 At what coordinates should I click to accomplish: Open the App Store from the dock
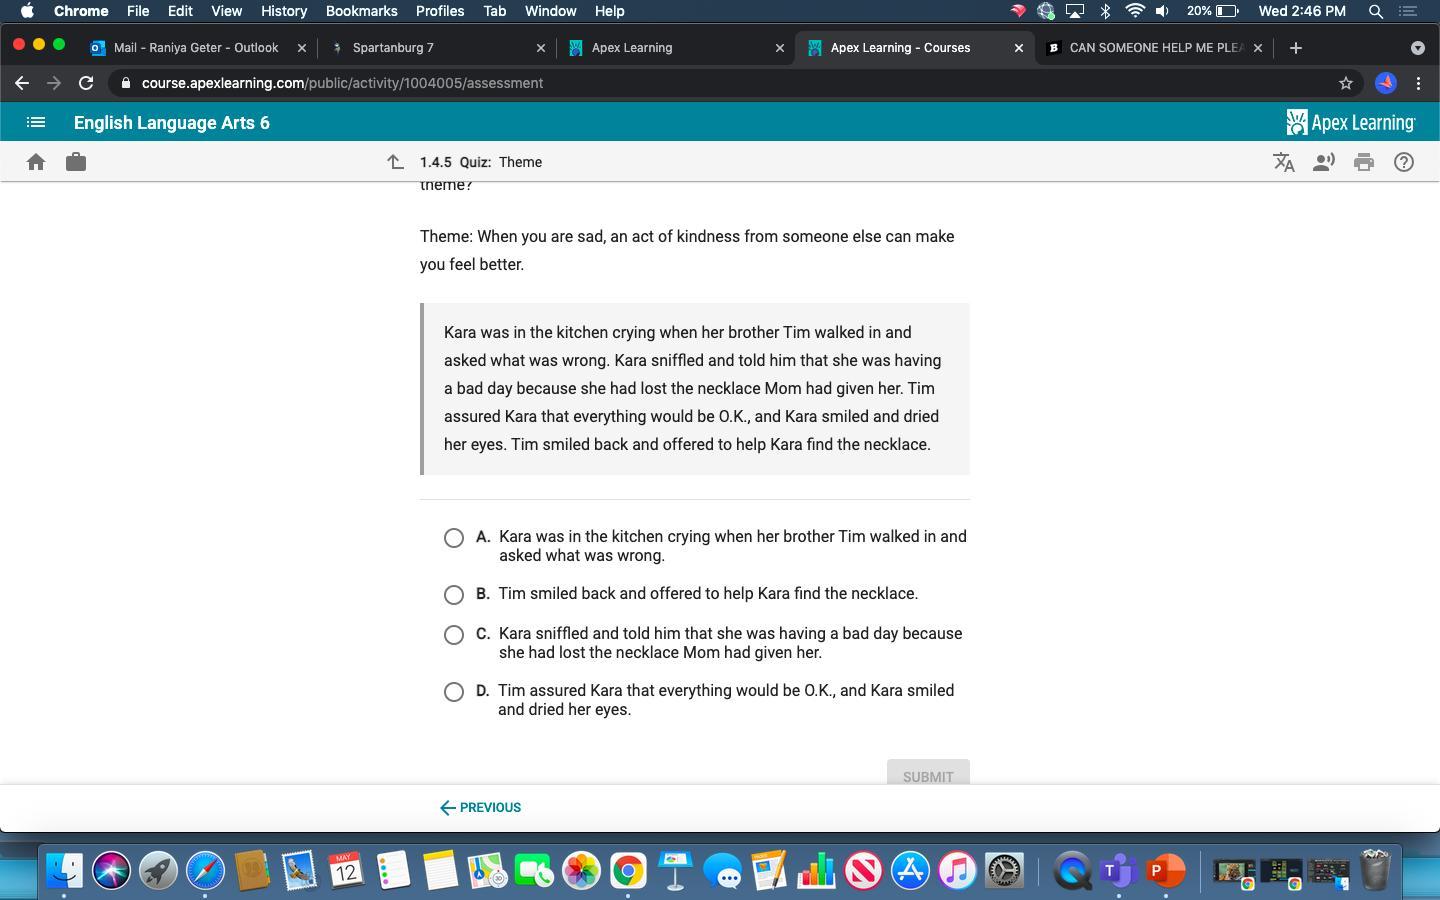click(x=910, y=871)
